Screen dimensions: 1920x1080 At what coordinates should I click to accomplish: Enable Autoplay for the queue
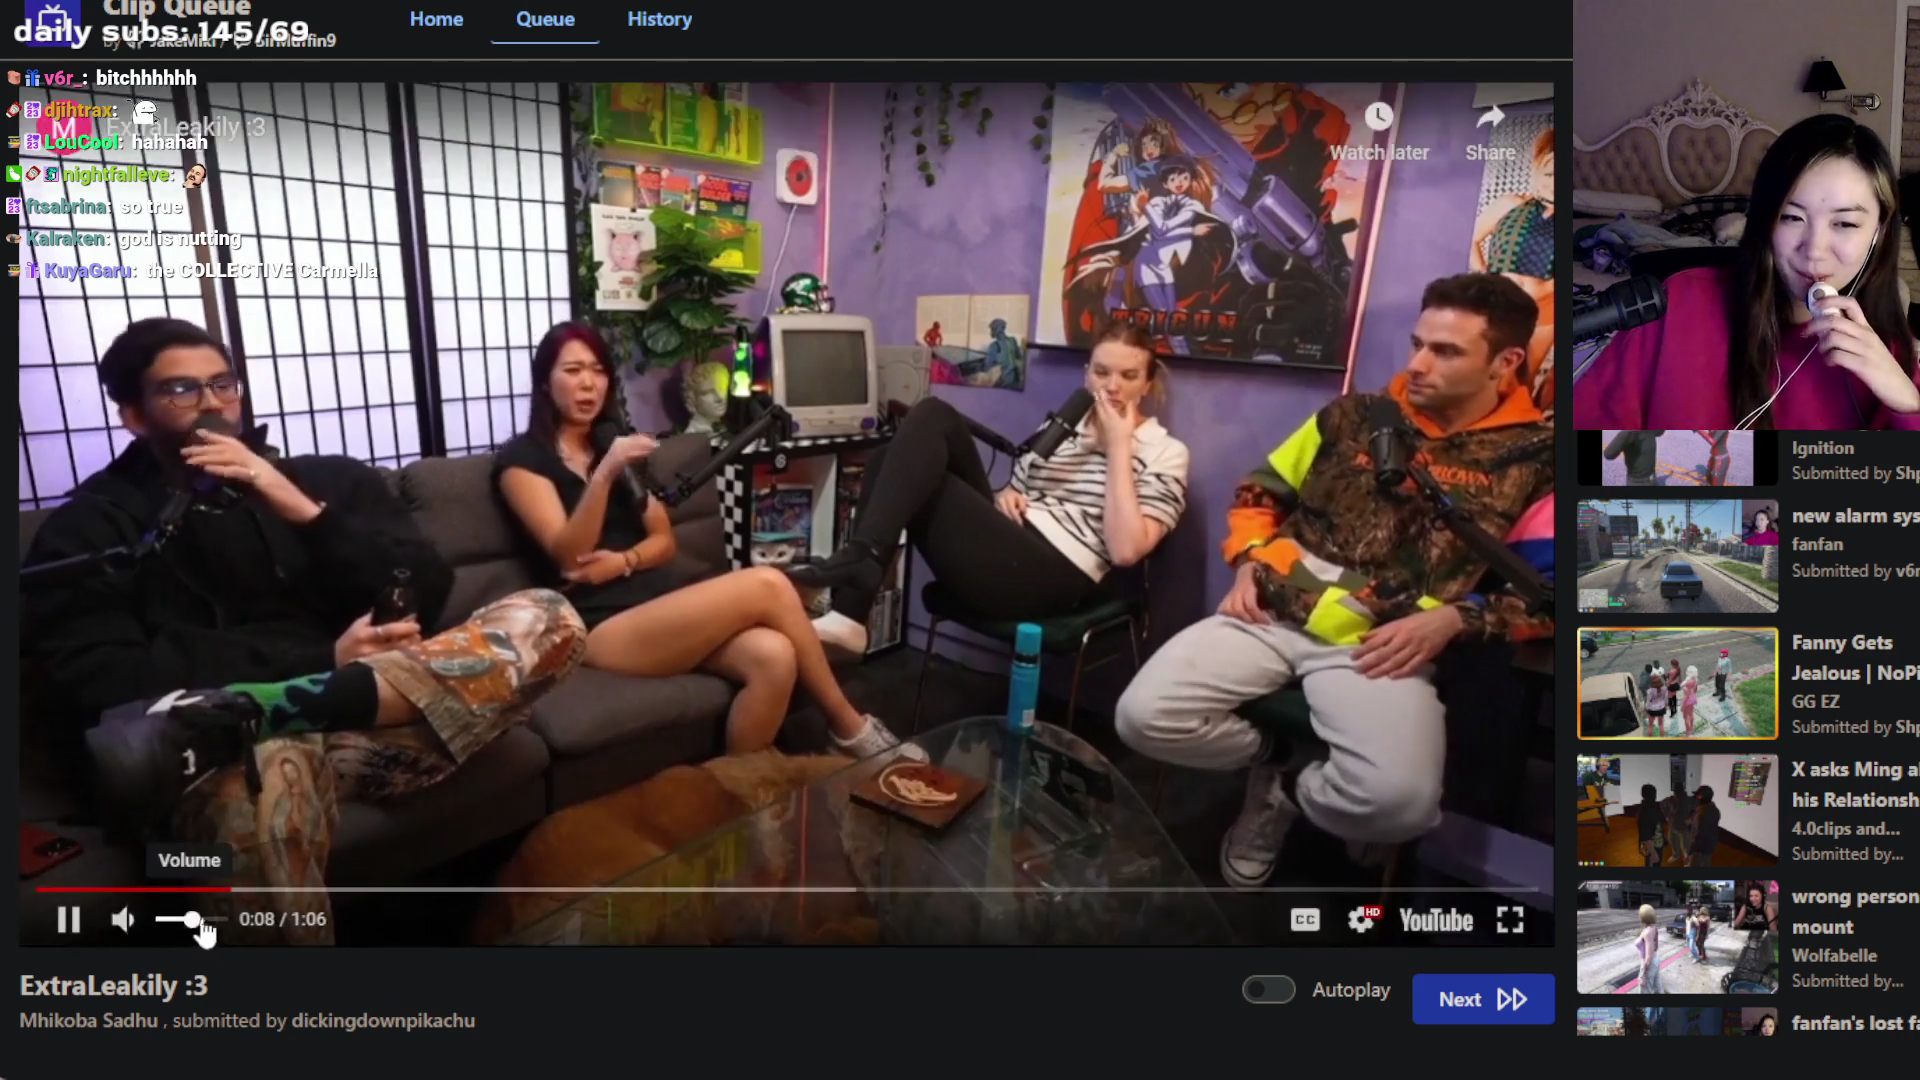point(1268,990)
